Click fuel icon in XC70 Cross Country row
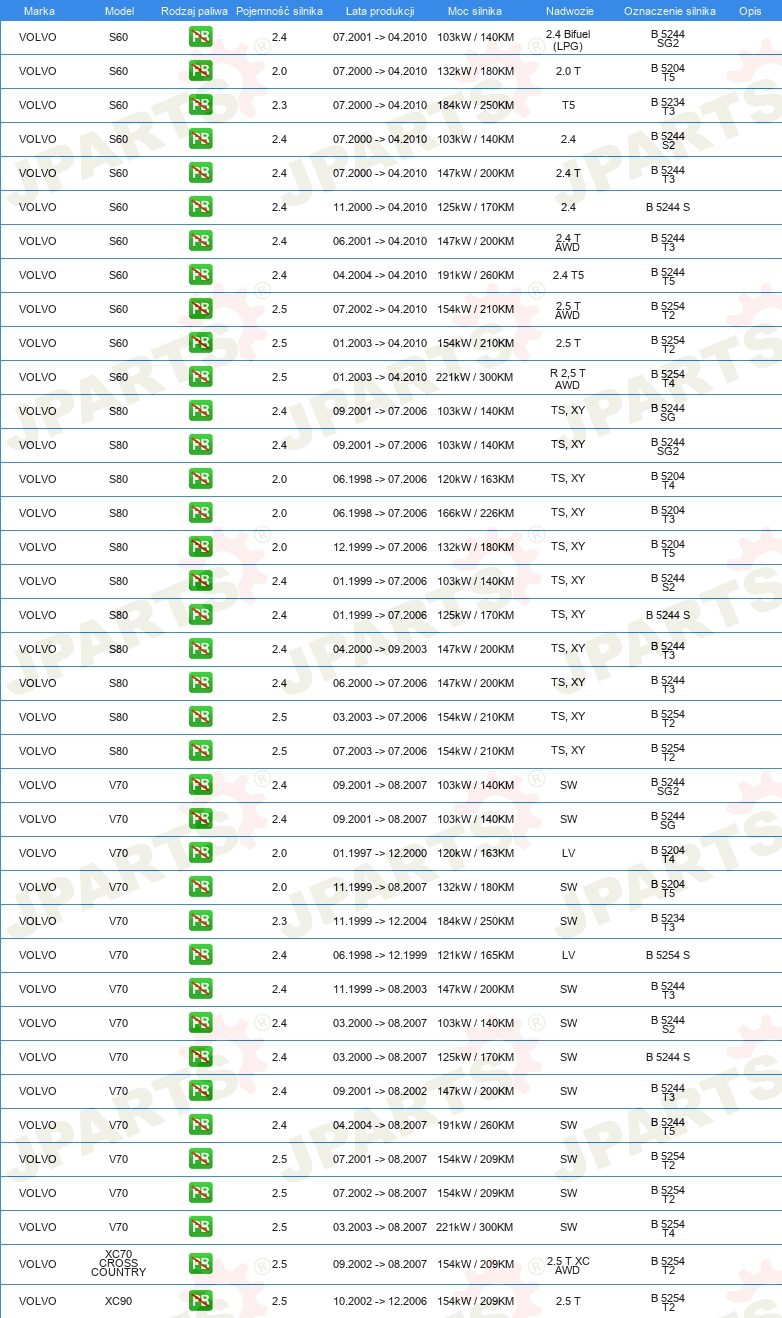 point(200,1265)
